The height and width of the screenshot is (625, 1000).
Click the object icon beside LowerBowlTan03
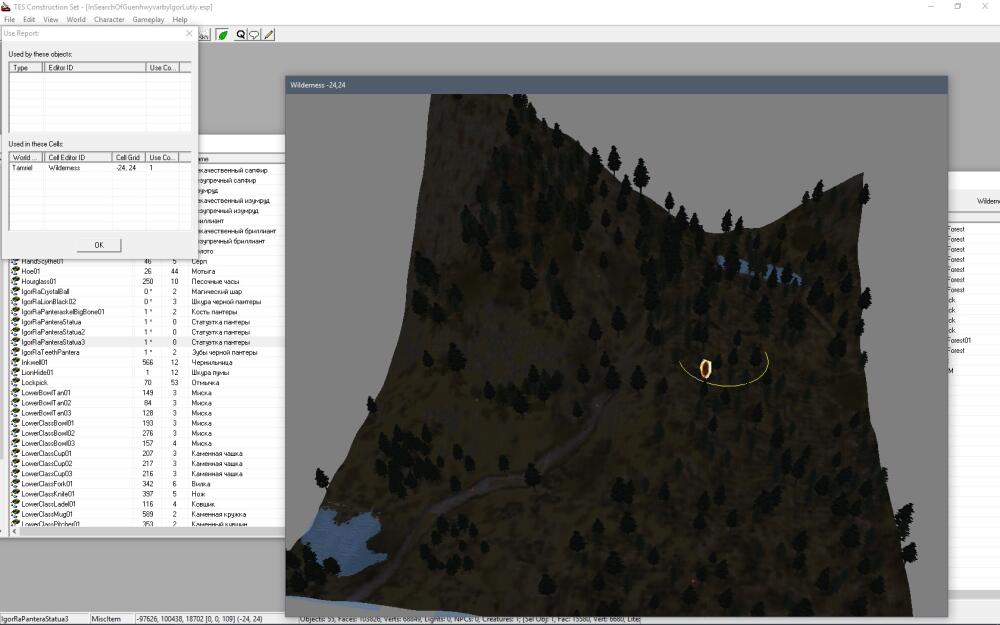[x=16, y=413]
